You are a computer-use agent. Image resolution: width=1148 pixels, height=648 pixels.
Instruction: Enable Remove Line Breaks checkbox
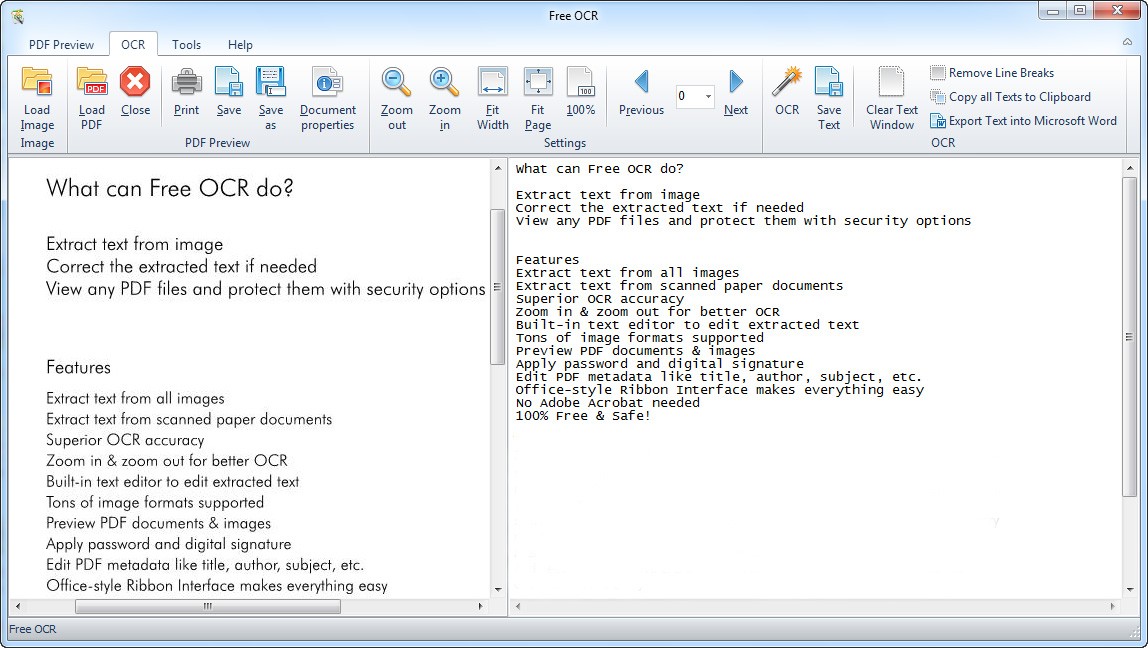(938, 72)
